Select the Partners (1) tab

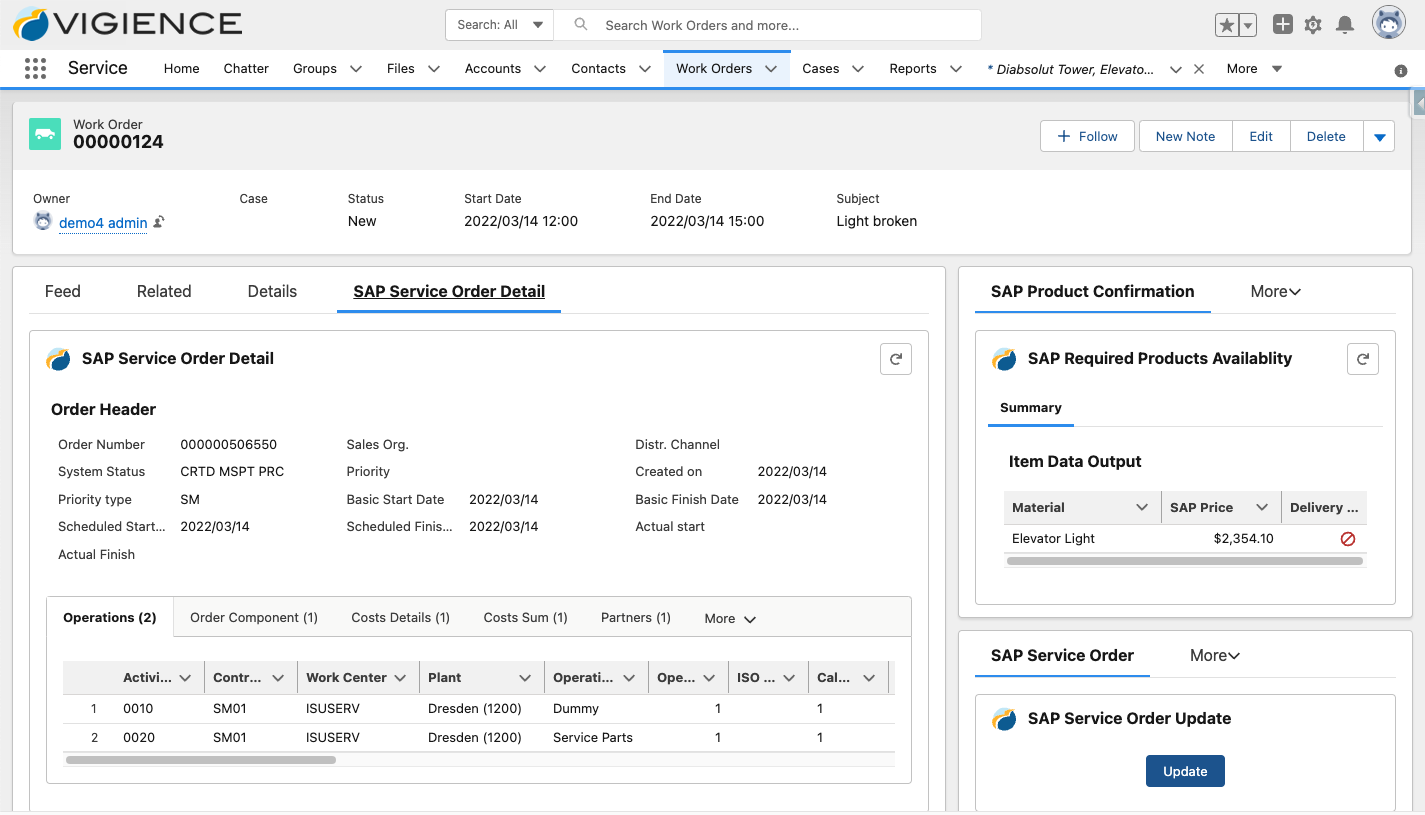tap(636, 618)
